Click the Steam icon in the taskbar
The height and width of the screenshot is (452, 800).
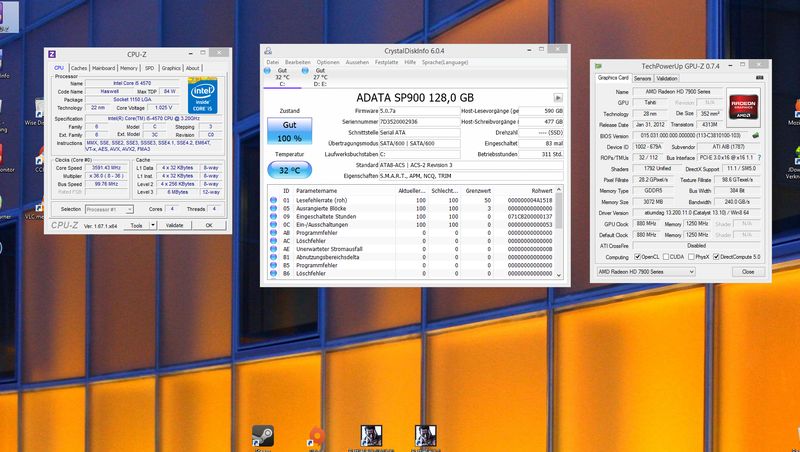coord(263,436)
